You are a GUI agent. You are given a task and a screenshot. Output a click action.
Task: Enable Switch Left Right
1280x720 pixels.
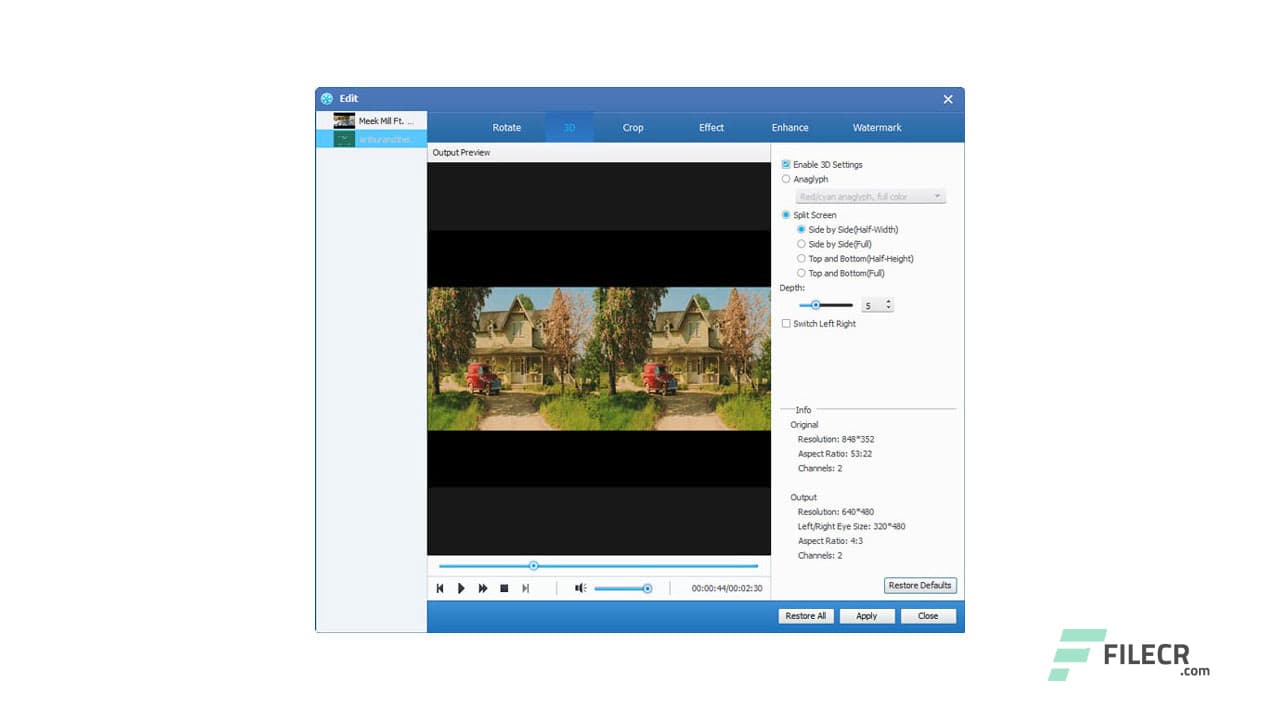click(x=786, y=323)
